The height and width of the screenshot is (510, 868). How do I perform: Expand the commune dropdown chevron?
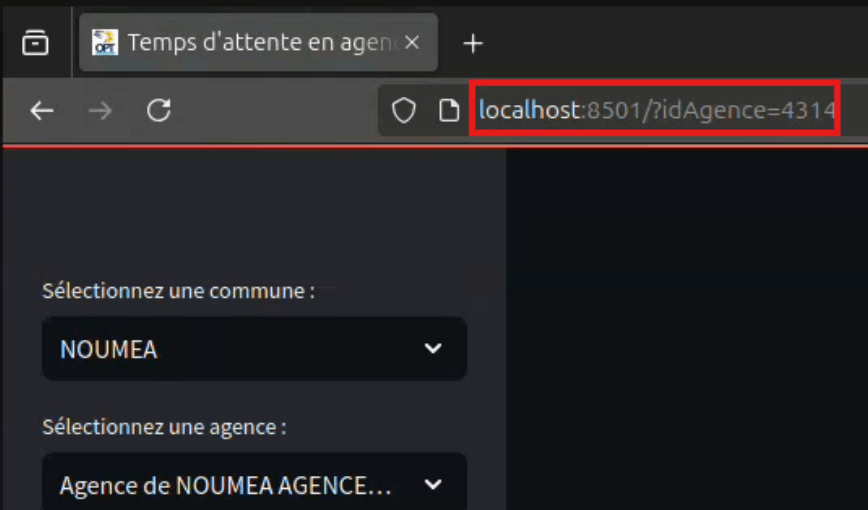(x=432, y=349)
